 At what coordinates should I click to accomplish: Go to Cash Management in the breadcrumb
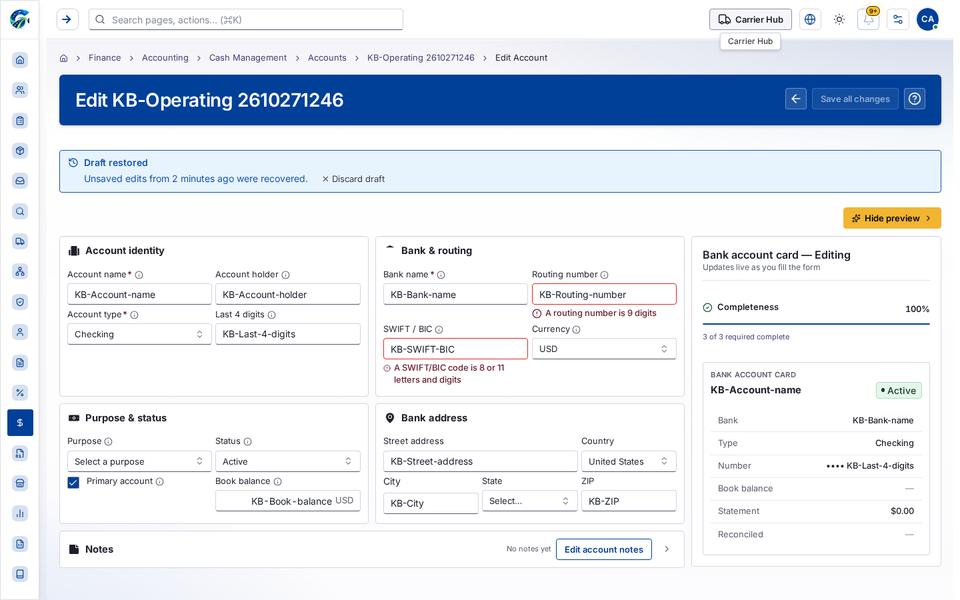[248, 58]
